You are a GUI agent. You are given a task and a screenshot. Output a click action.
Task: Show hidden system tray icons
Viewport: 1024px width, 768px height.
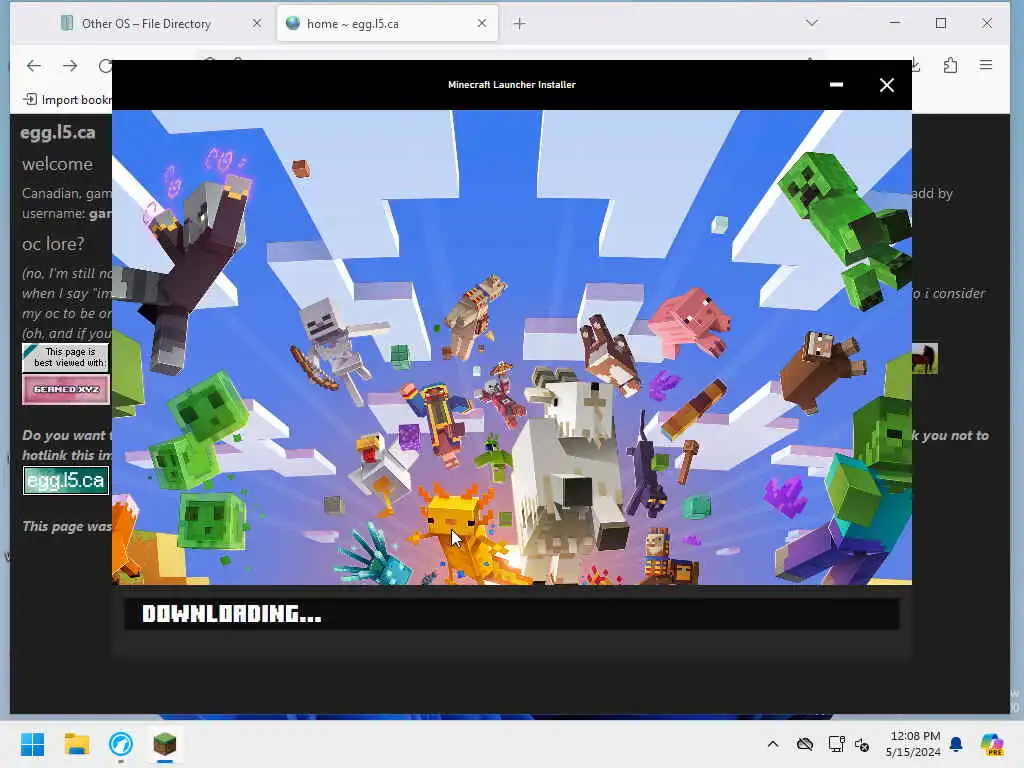point(773,744)
